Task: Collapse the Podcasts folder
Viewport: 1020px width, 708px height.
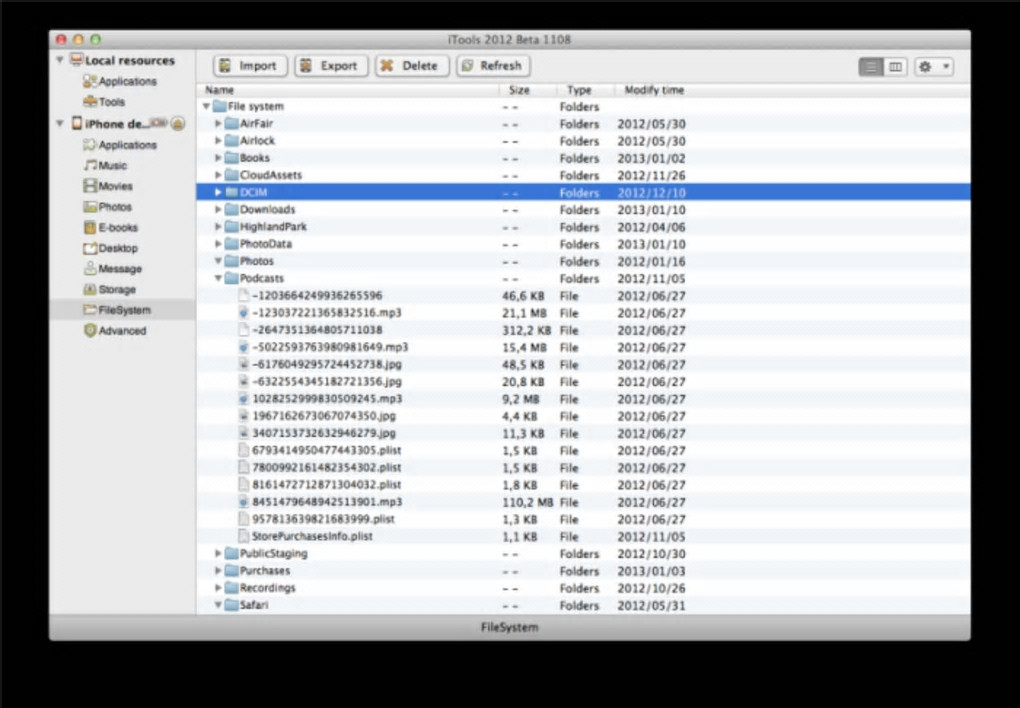Action: coord(218,279)
